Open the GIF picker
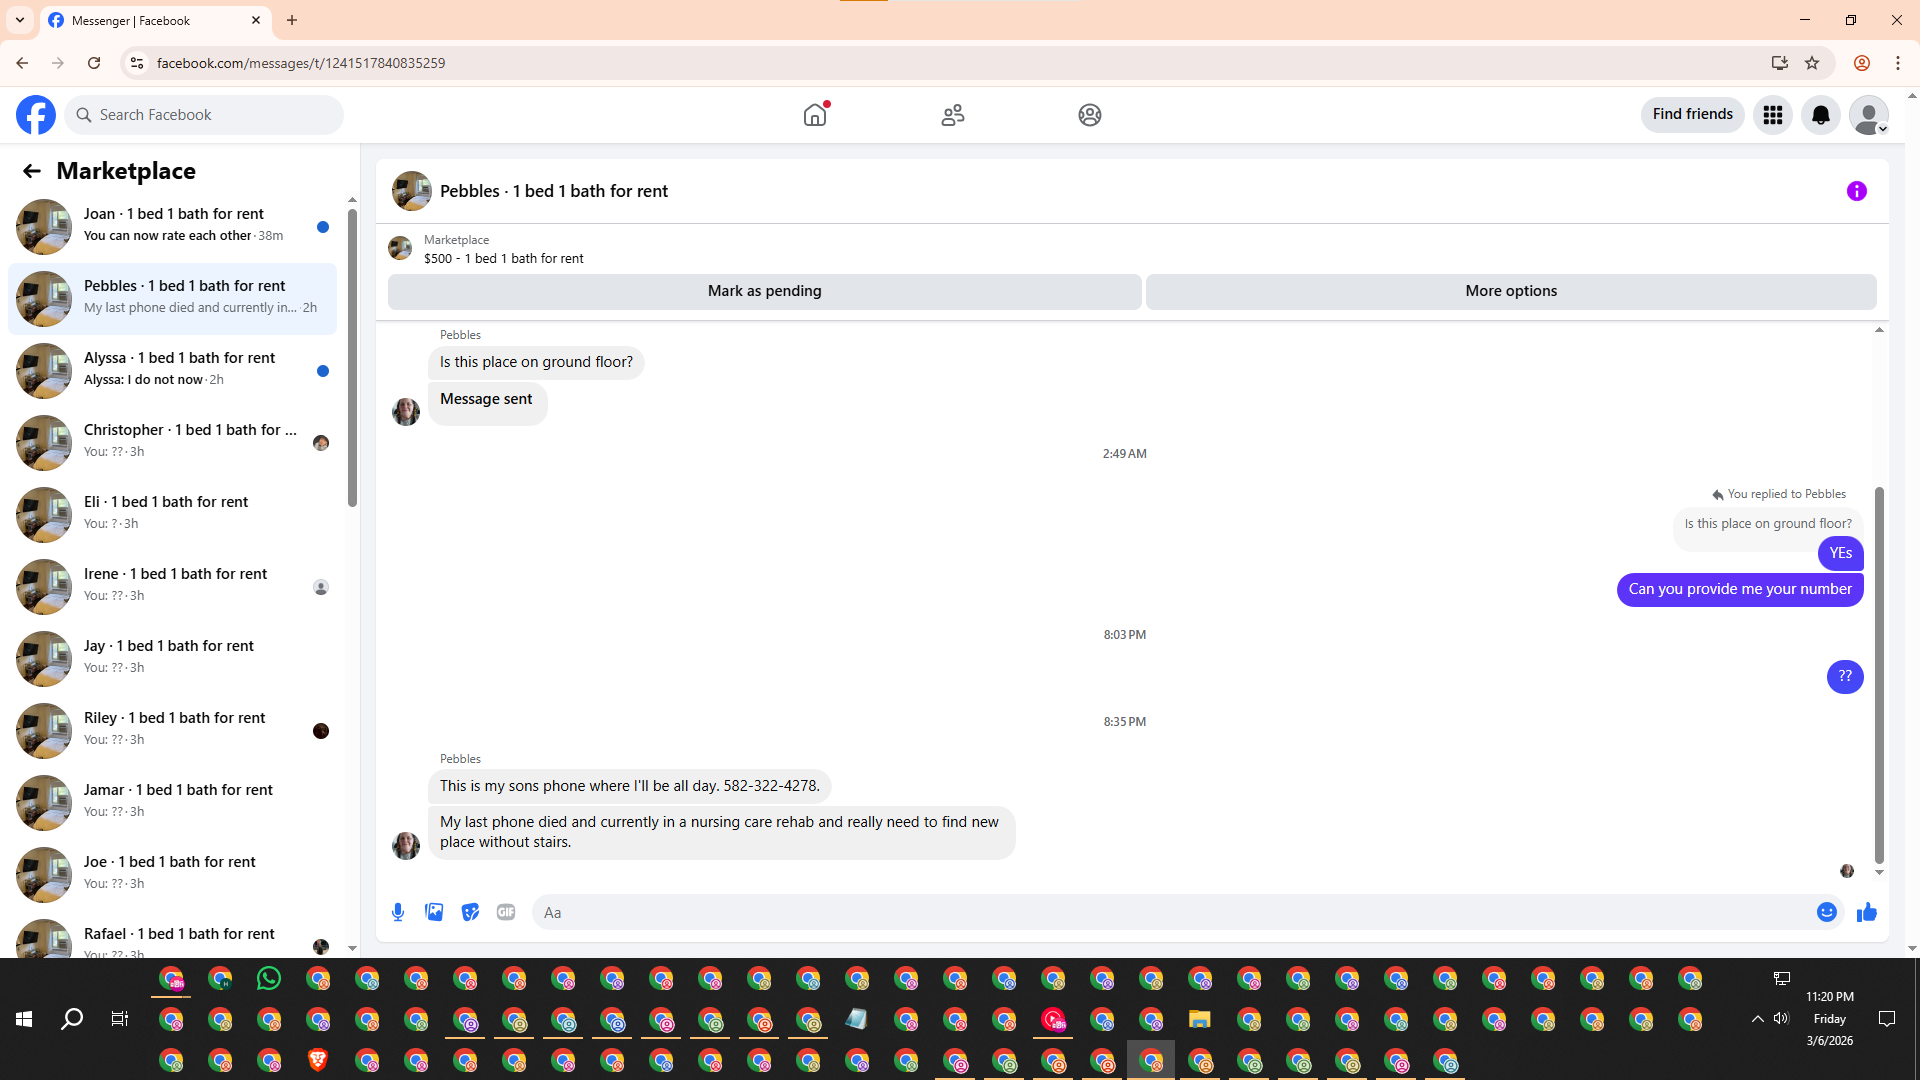This screenshot has width=1920, height=1080. (x=506, y=912)
